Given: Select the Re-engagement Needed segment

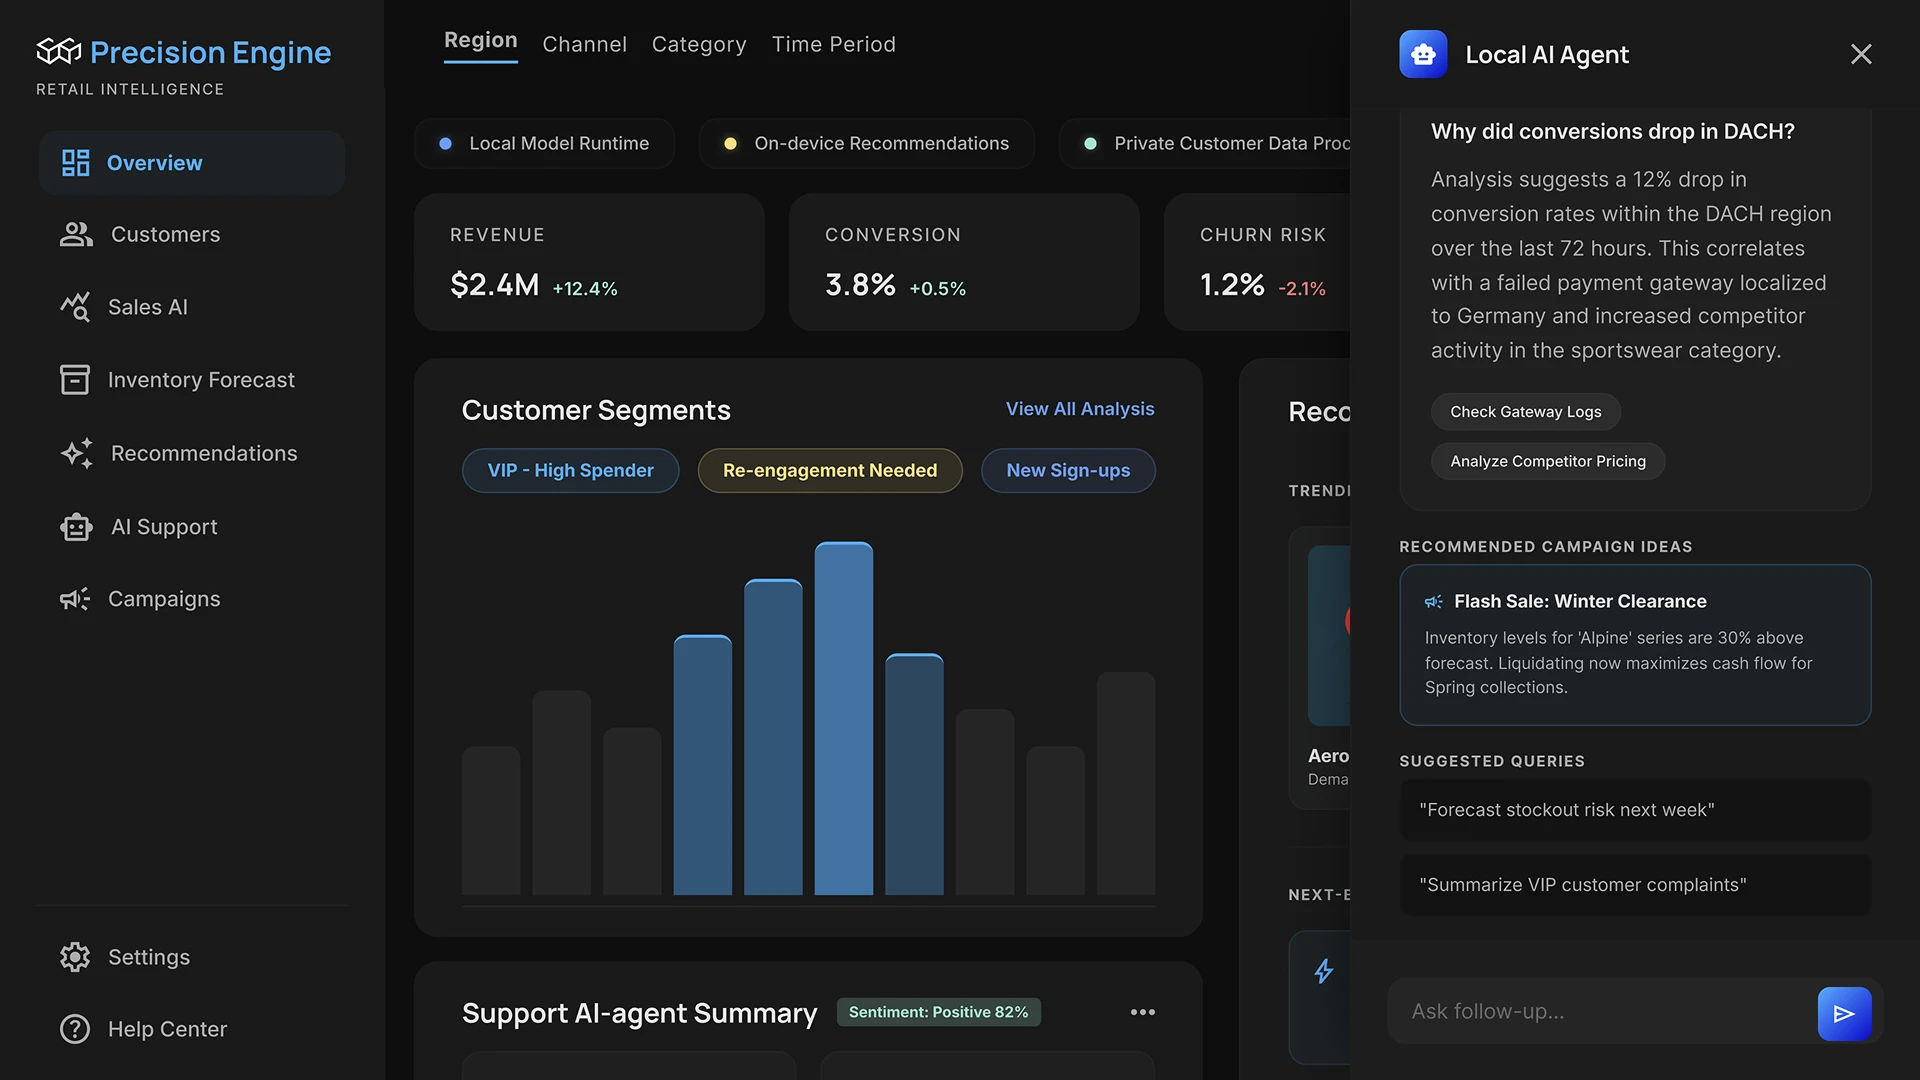Looking at the screenshot, I should point(829,470).
